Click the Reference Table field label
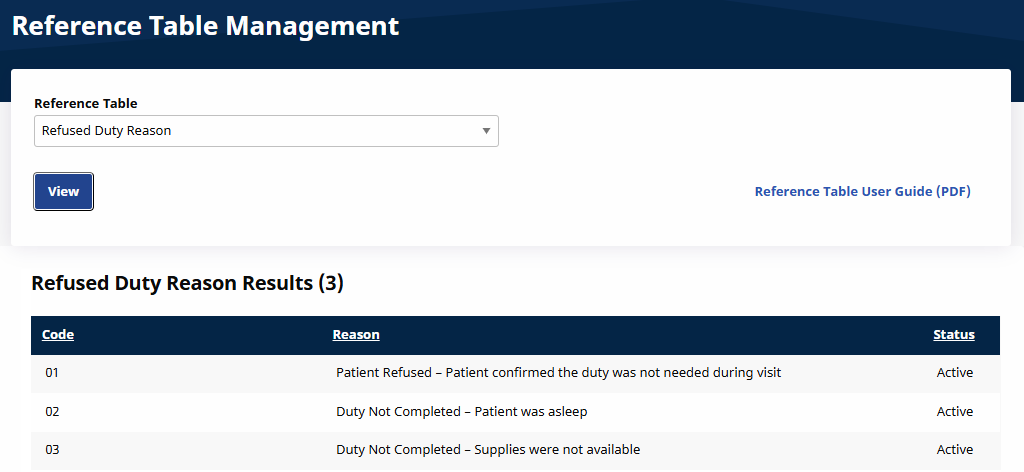The height and width of the screenshot is (472, 1024). coord(86,103)
